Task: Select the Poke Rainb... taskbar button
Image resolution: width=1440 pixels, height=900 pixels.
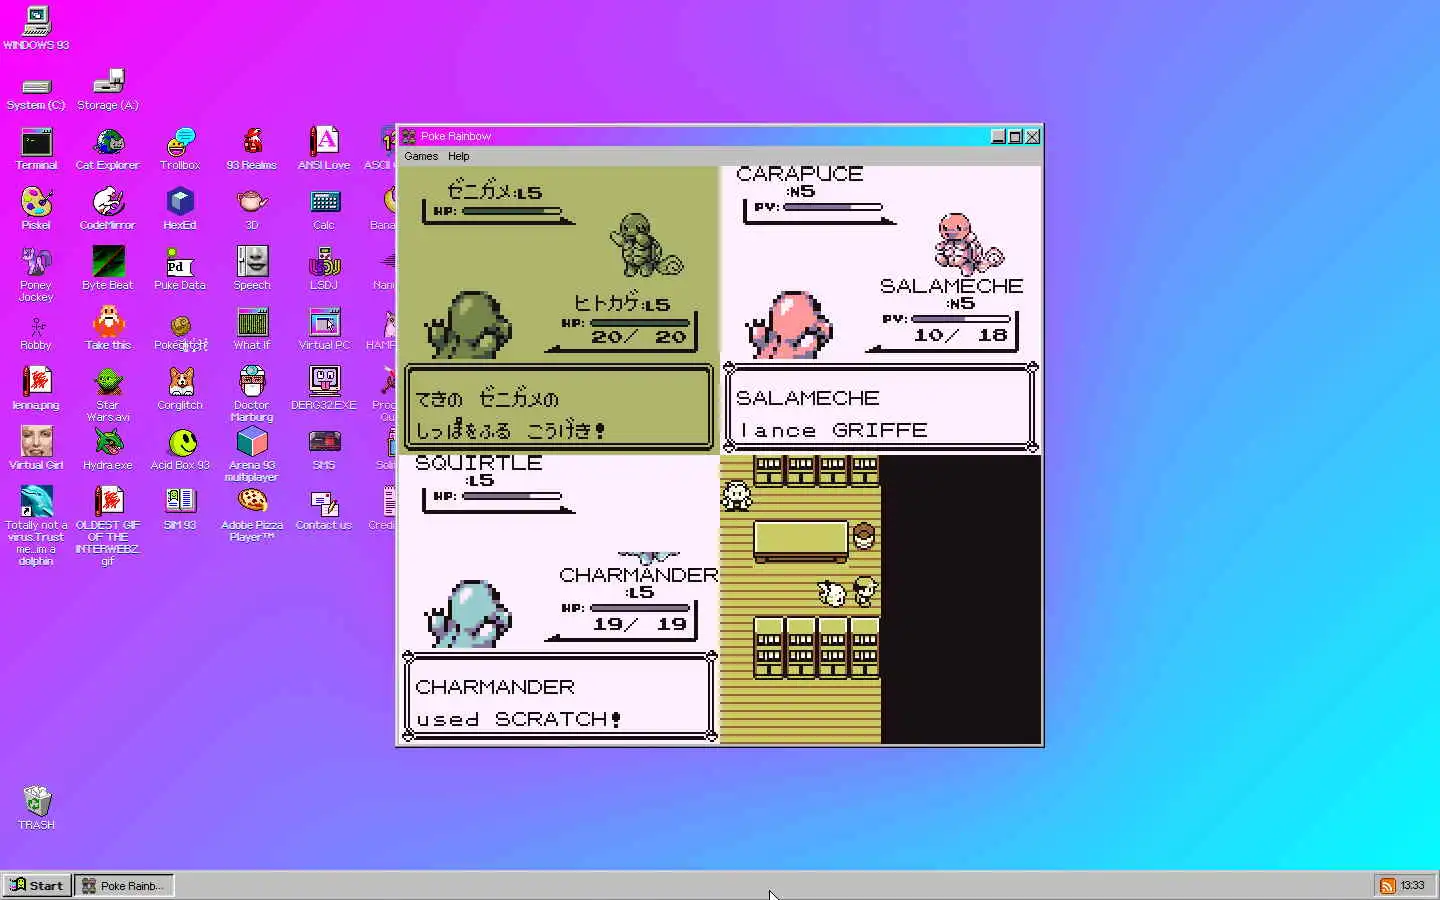Action: coord(125,885)
